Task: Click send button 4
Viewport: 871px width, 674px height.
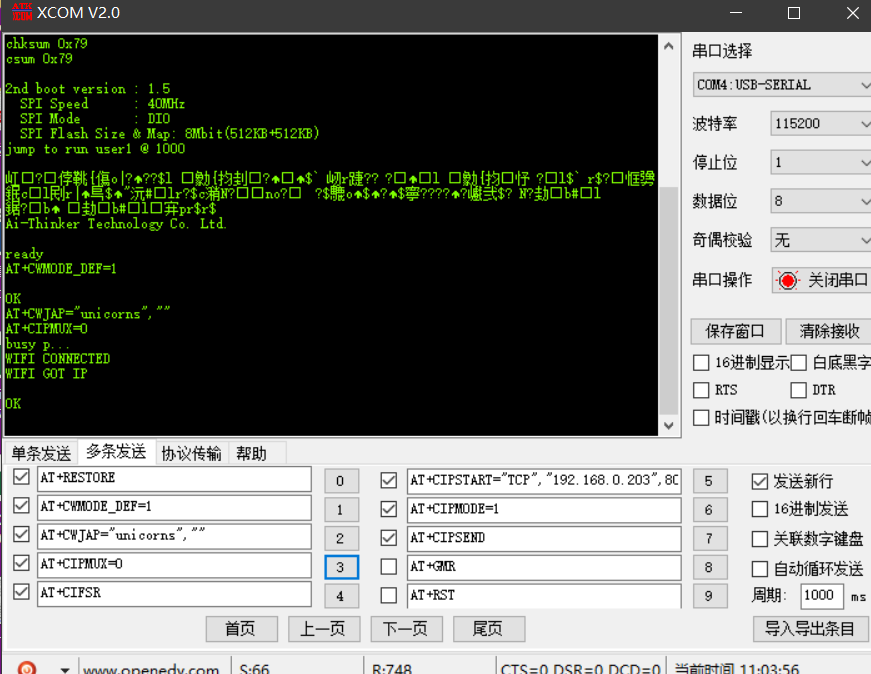Action: click(x=341, y=596)
